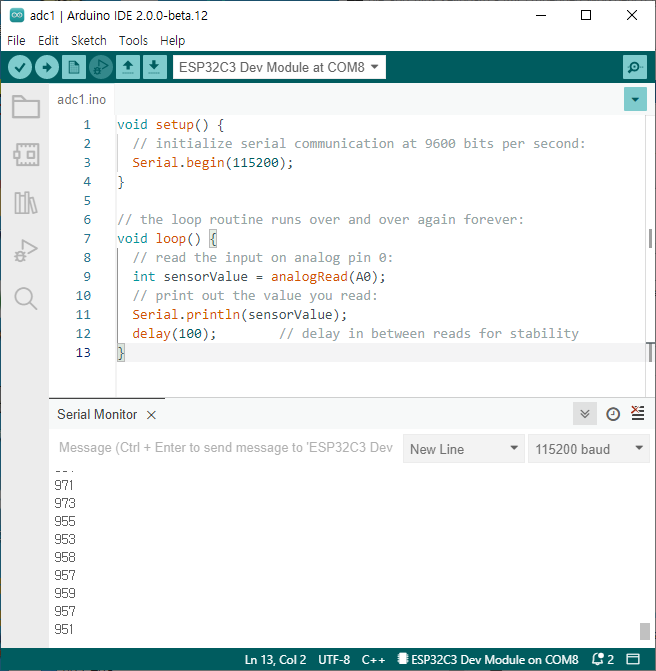Screen dimensions: 656x671
Task: Click the Arduino logo in the title bar
Action: tap(17, 15)
